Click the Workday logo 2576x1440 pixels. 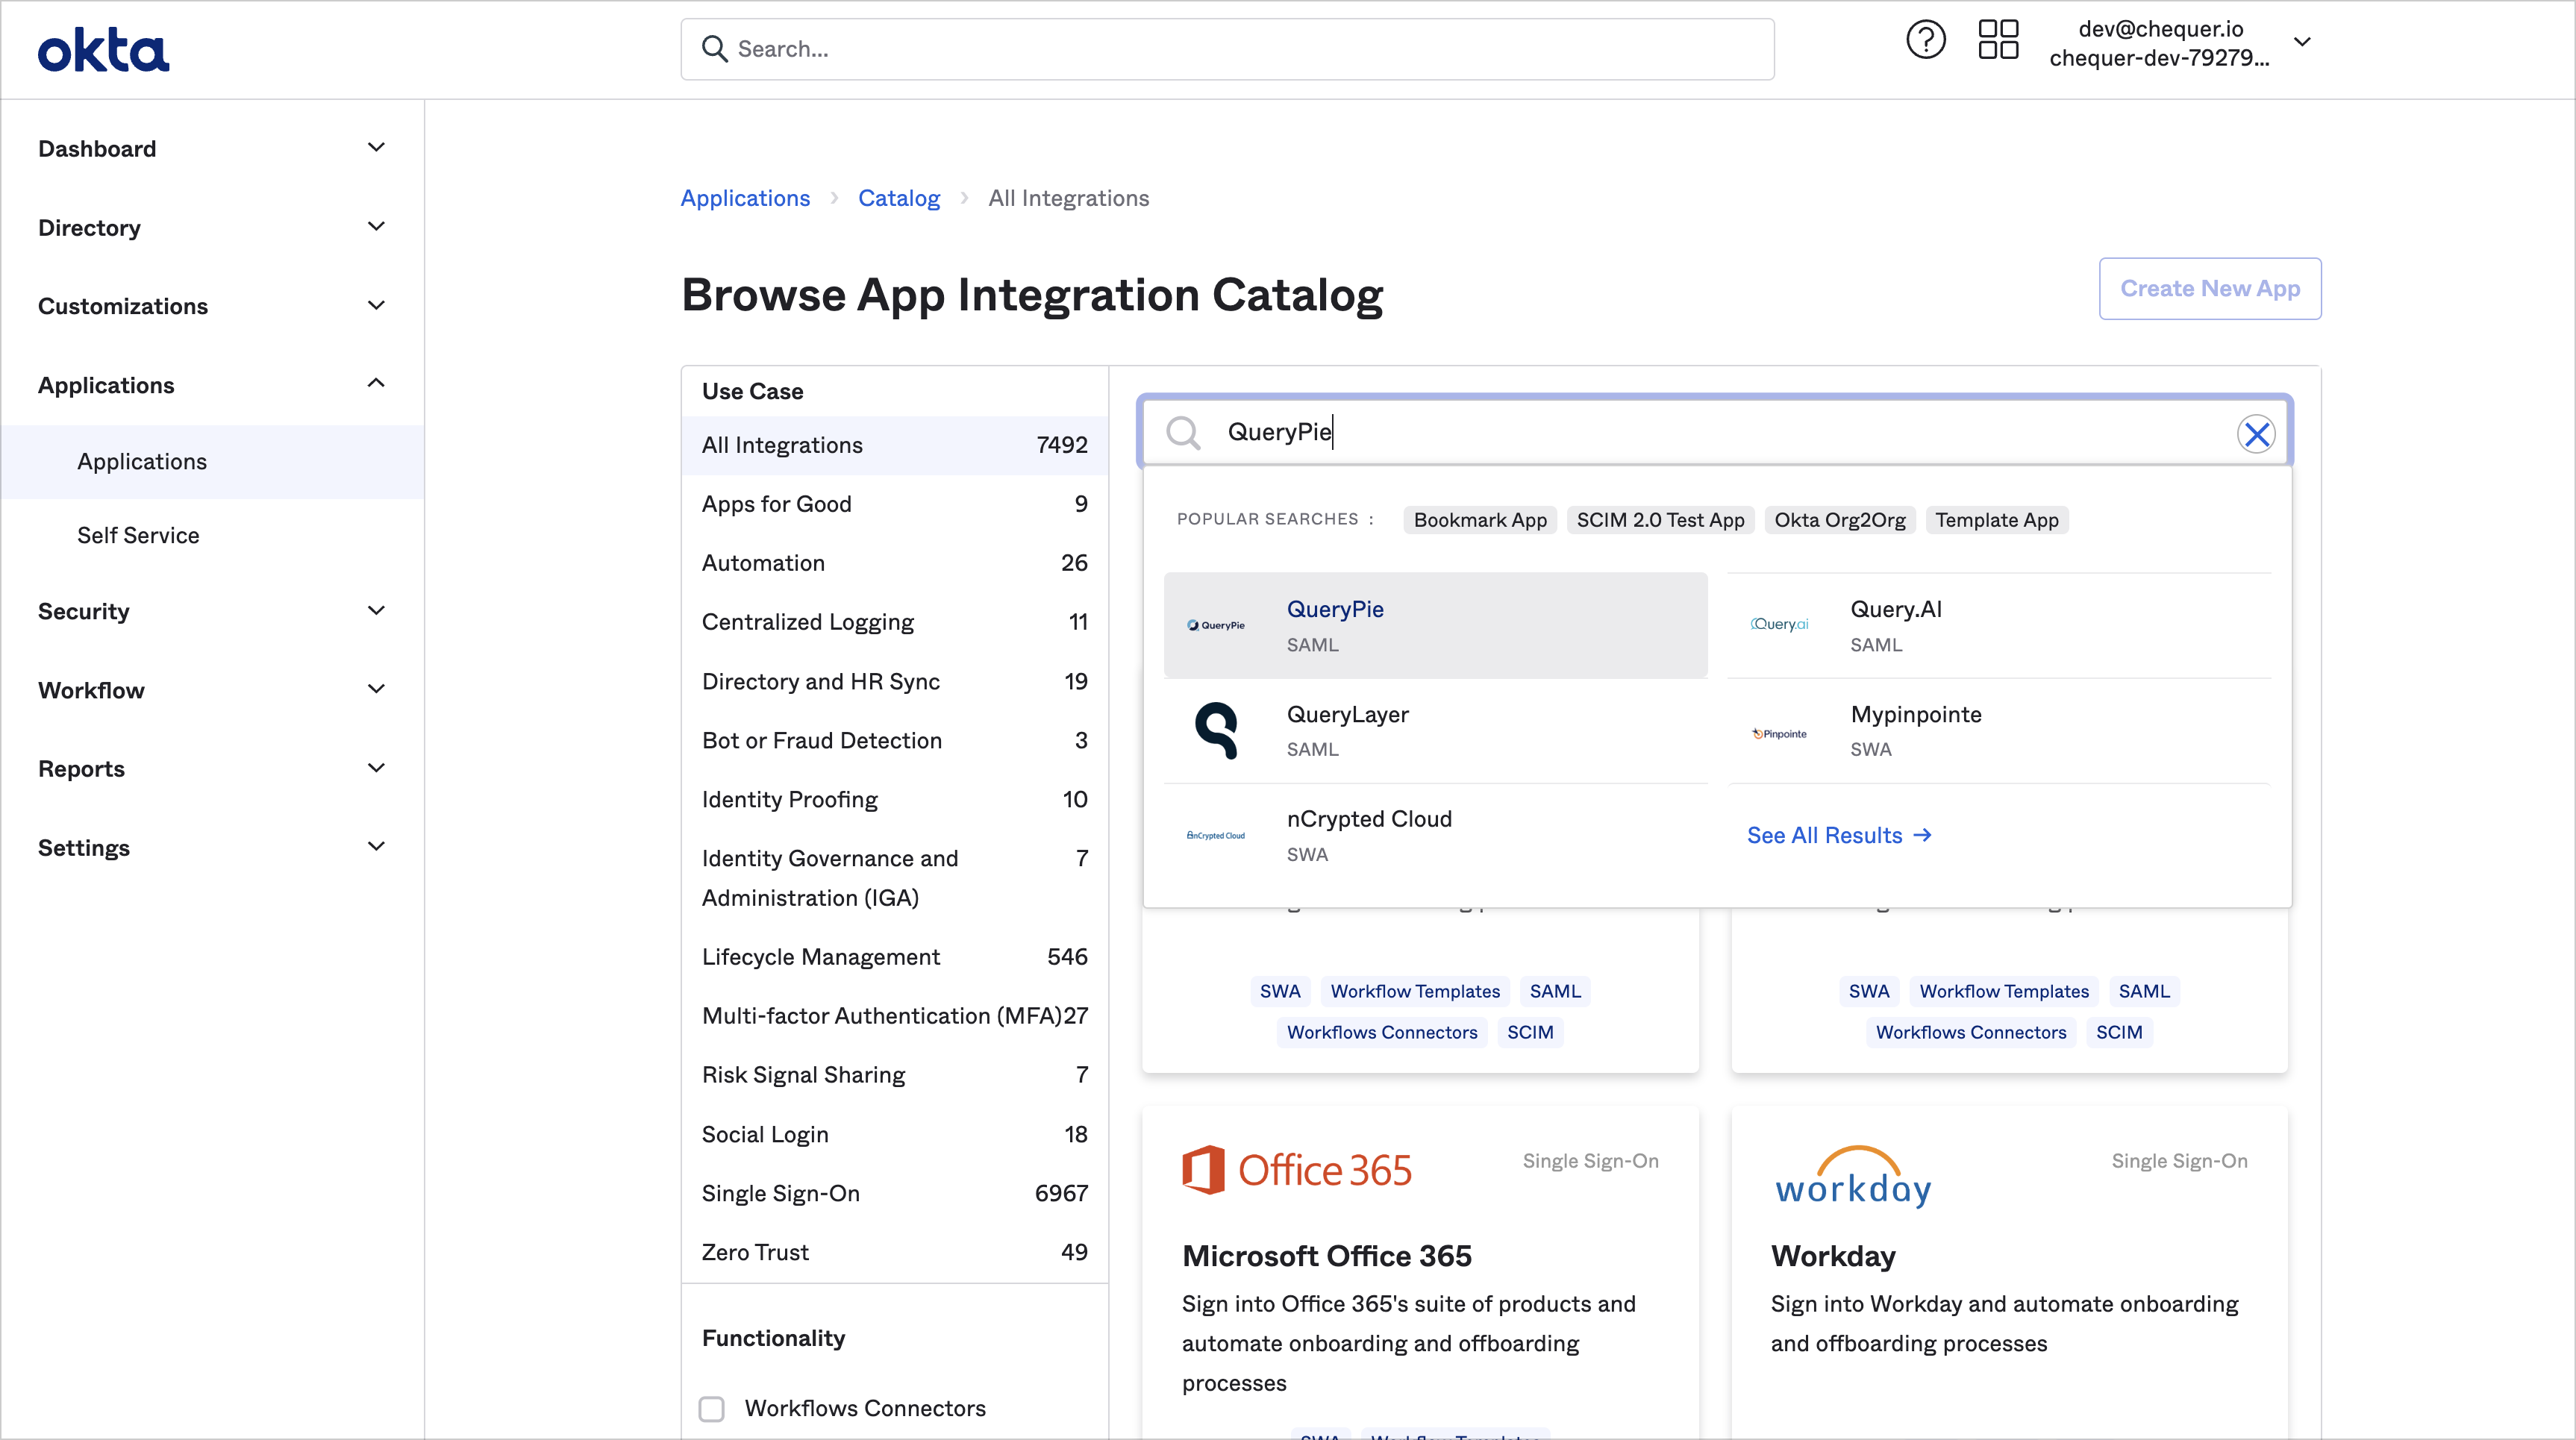pyautogui.click(x=1853, y=1176)
